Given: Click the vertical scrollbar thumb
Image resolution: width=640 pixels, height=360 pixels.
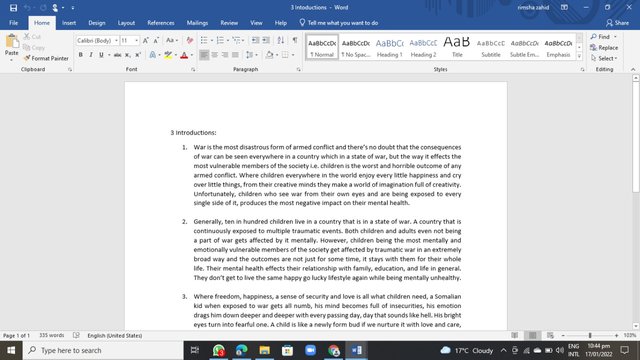Looking at the screenshot, I should pos(636,136).
